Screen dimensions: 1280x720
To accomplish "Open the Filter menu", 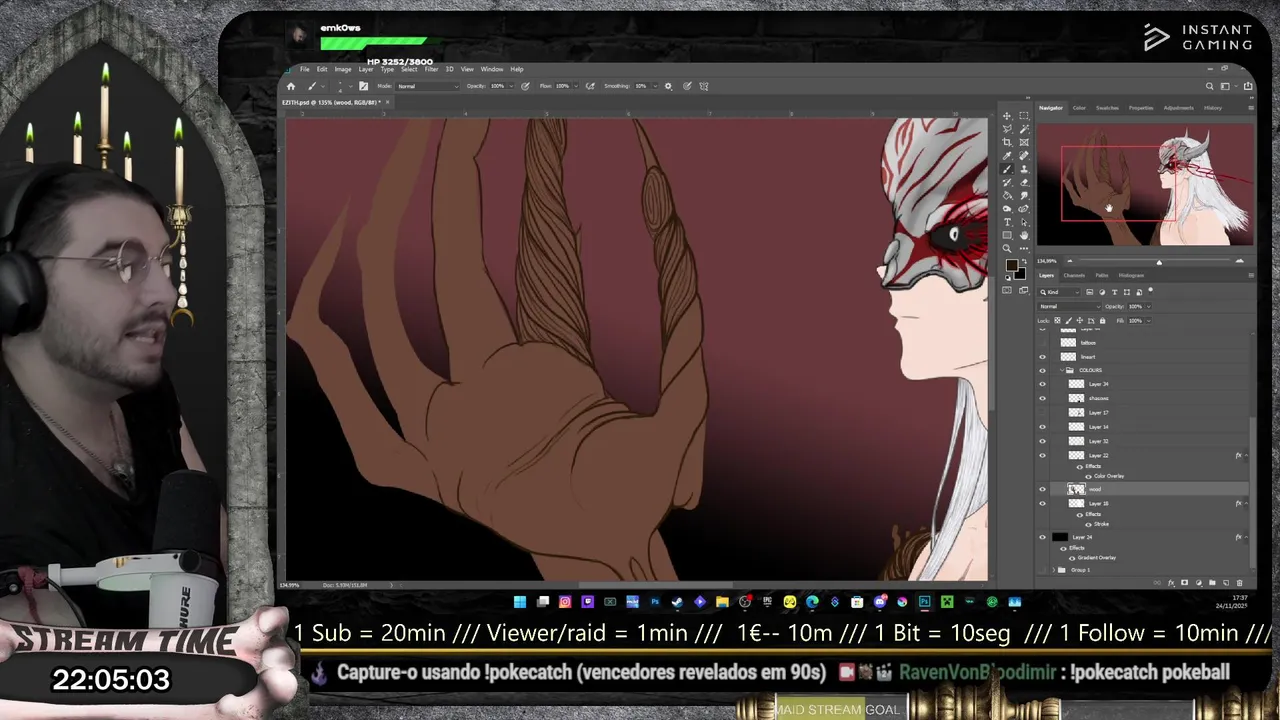I will pyautogui.click(x=431, y=69).
